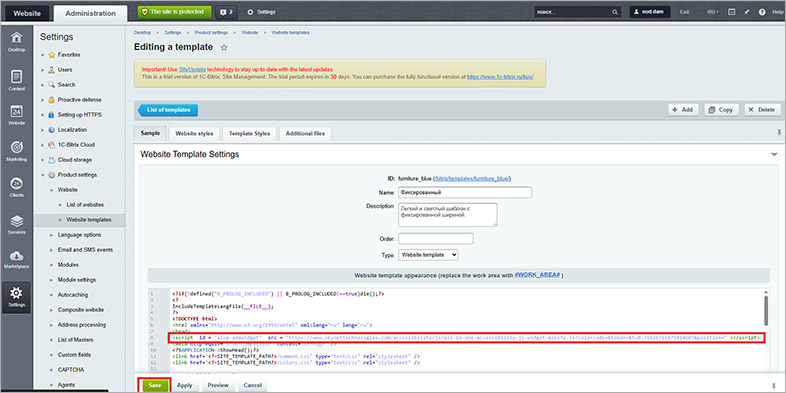Open the Content sidebar section

[17, 80]
